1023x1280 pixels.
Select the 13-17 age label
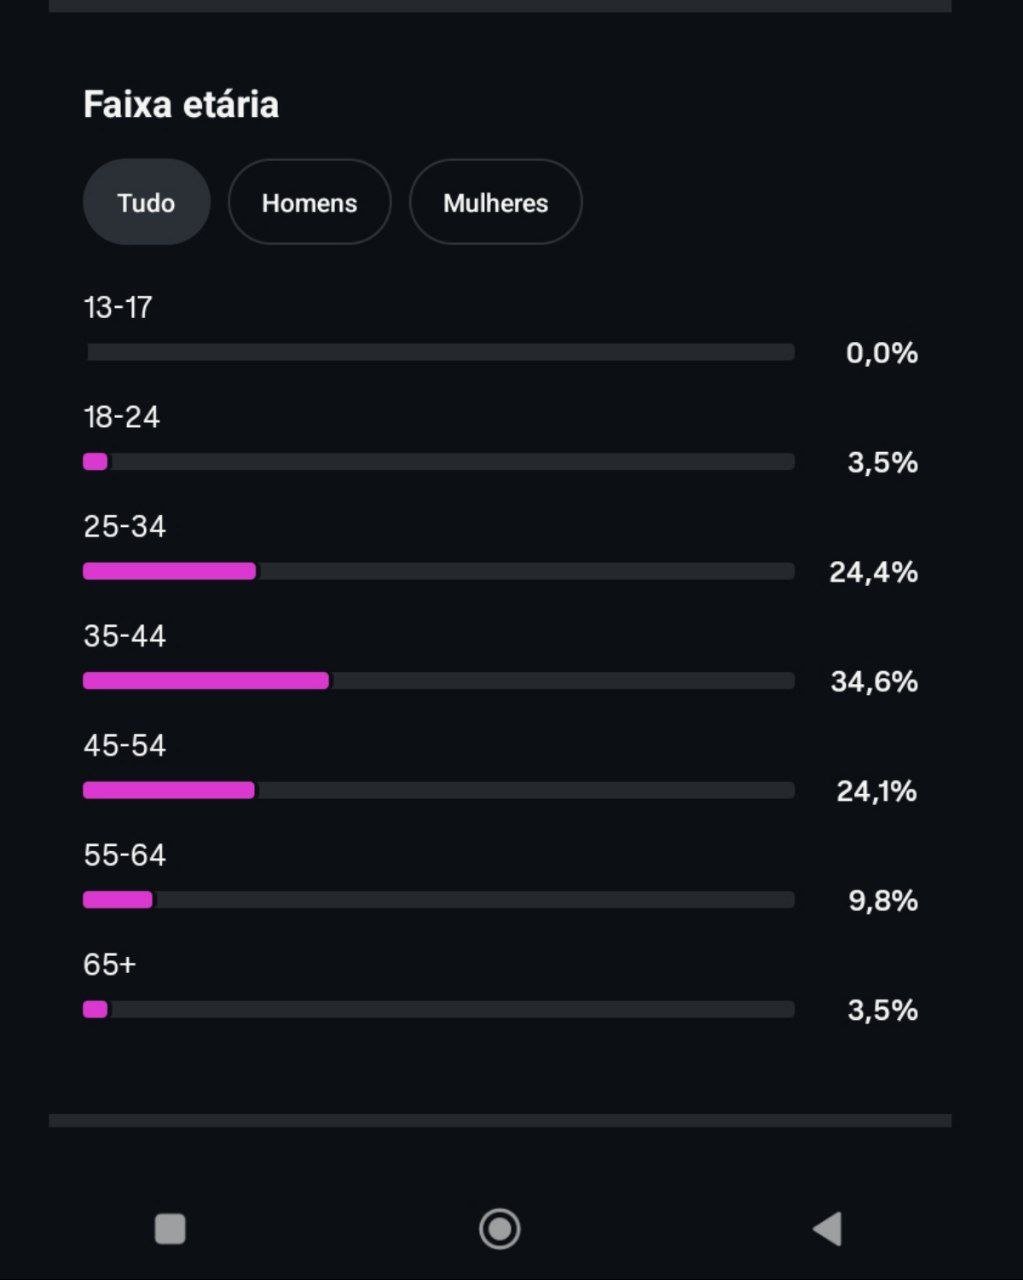pyautogui.click(x=118, y=307)
